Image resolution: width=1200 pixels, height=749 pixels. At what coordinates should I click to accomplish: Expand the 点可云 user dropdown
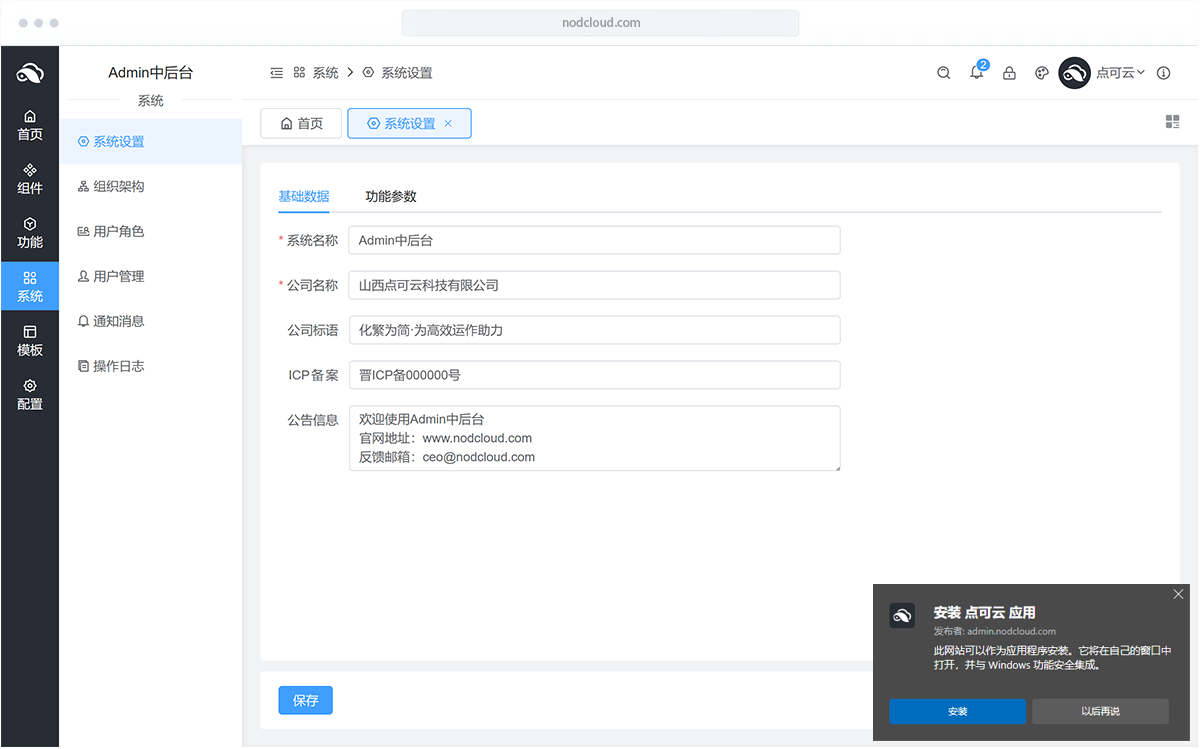click(x=1120, y=73)
